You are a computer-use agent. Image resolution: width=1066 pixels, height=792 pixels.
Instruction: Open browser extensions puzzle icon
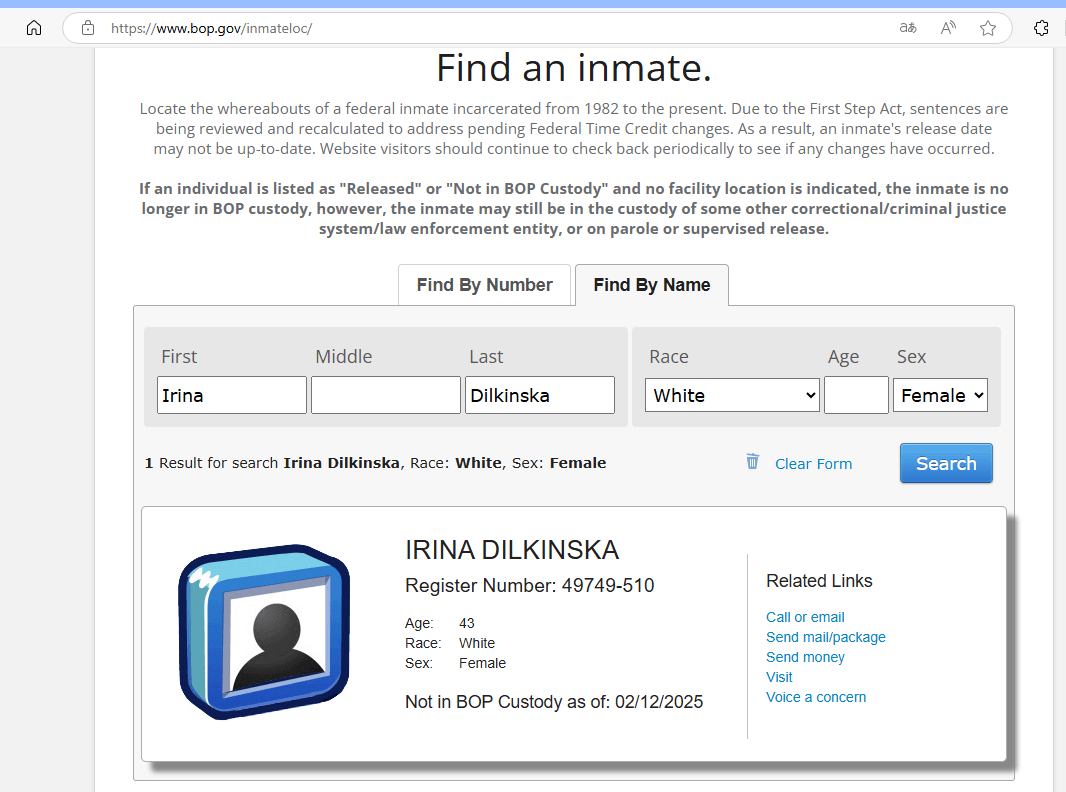click(x=1041, y=28)
